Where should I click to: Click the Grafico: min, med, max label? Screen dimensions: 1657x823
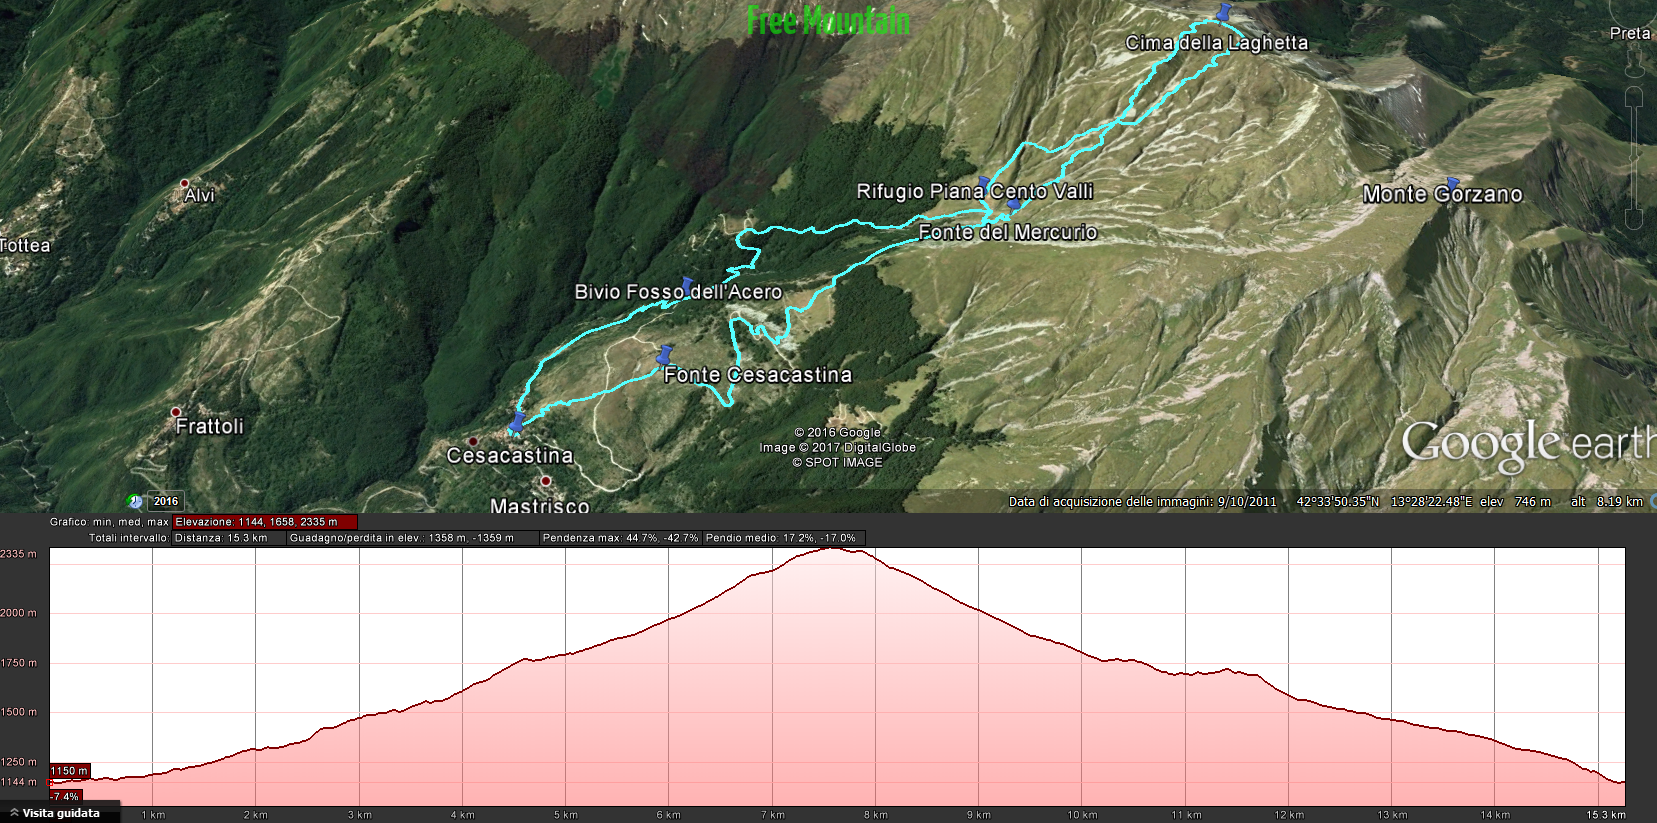tap(109, 522)
